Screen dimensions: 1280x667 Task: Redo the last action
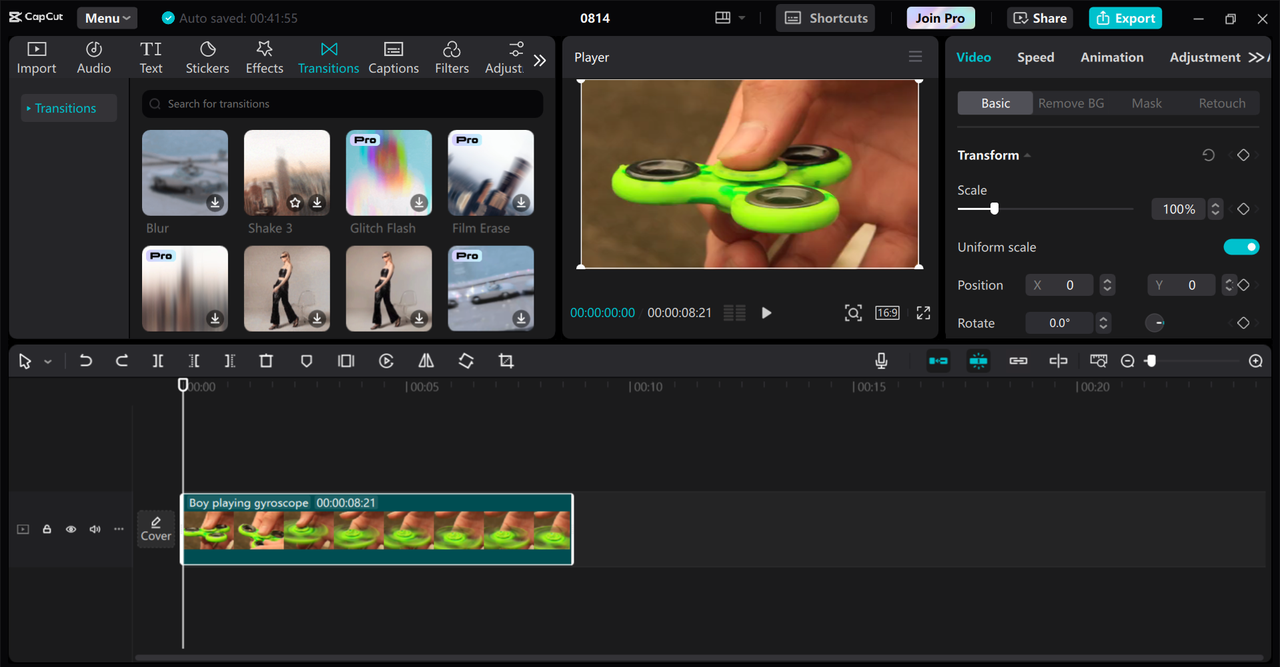pos(122,361)
